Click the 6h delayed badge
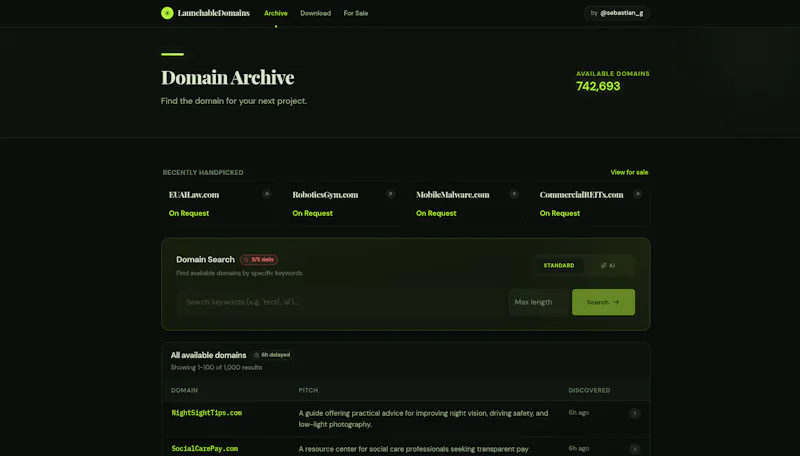800x456 pixels. tap(272, 355)
